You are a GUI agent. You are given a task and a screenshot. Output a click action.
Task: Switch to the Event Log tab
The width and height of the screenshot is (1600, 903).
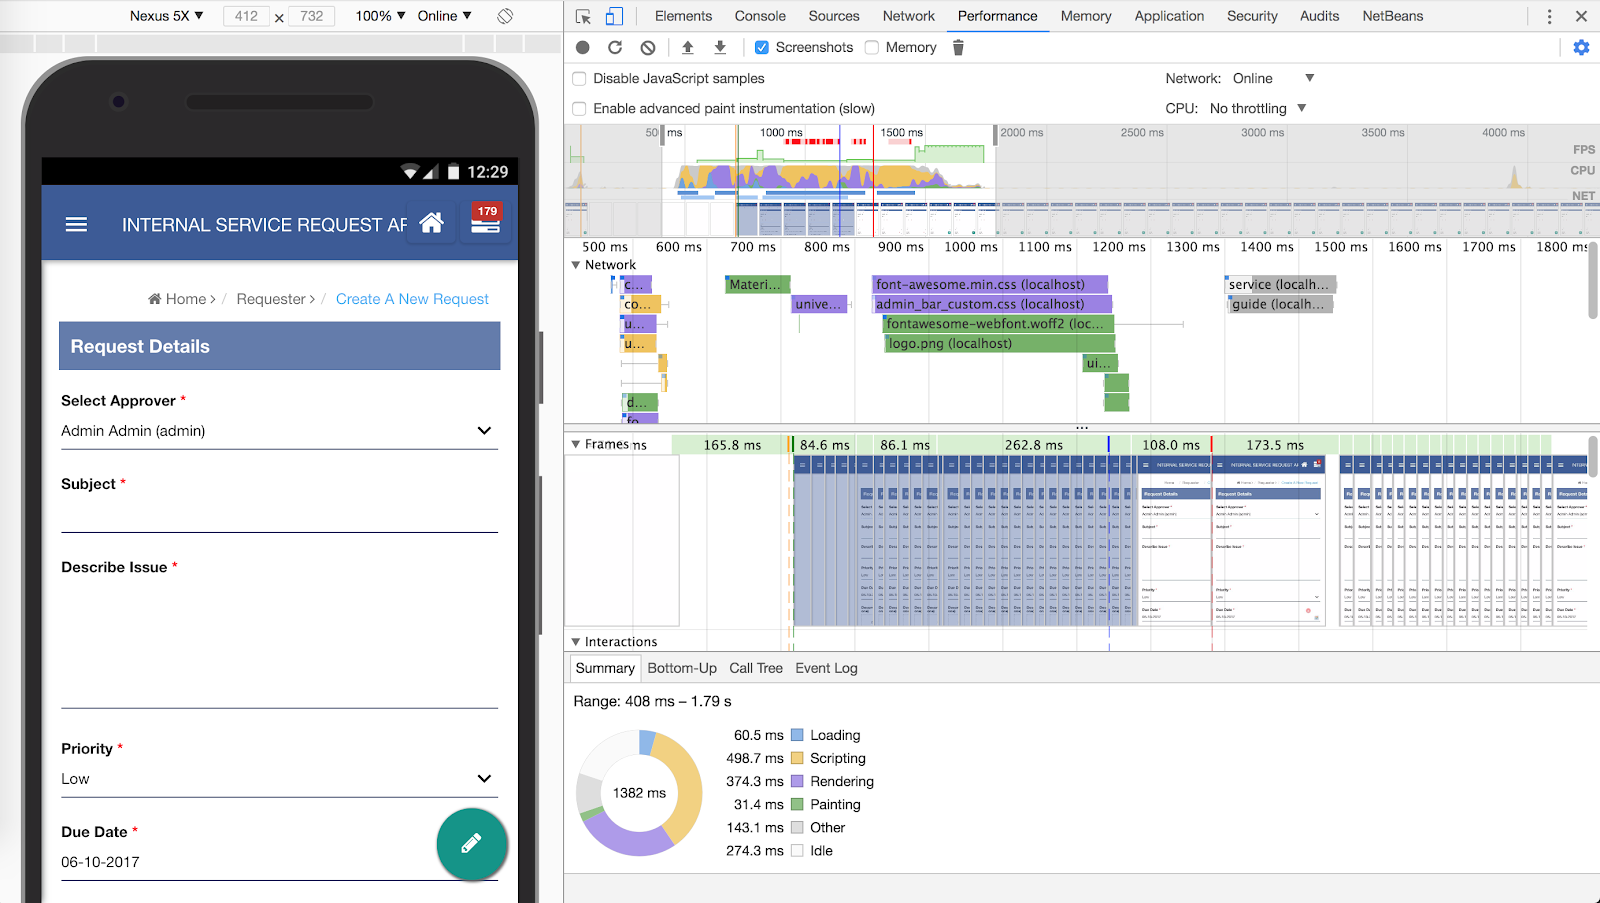click(x=826, y=668)
